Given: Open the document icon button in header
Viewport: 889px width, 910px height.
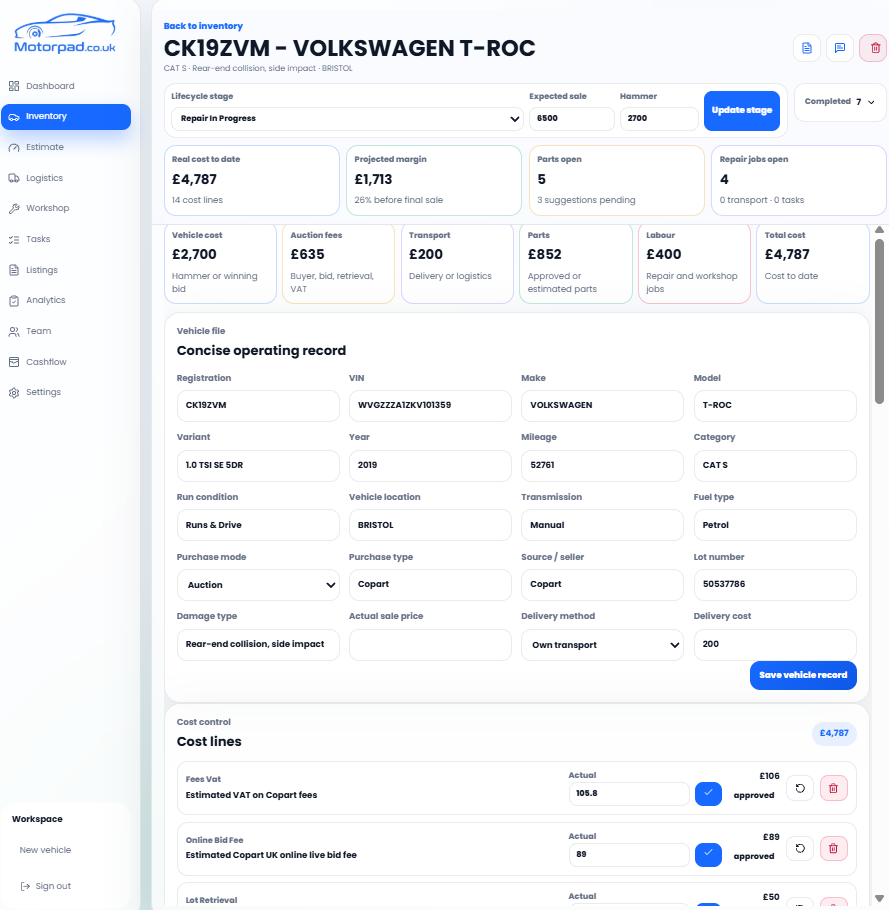Looking at the screenshot, I should (x=807, y=48).
